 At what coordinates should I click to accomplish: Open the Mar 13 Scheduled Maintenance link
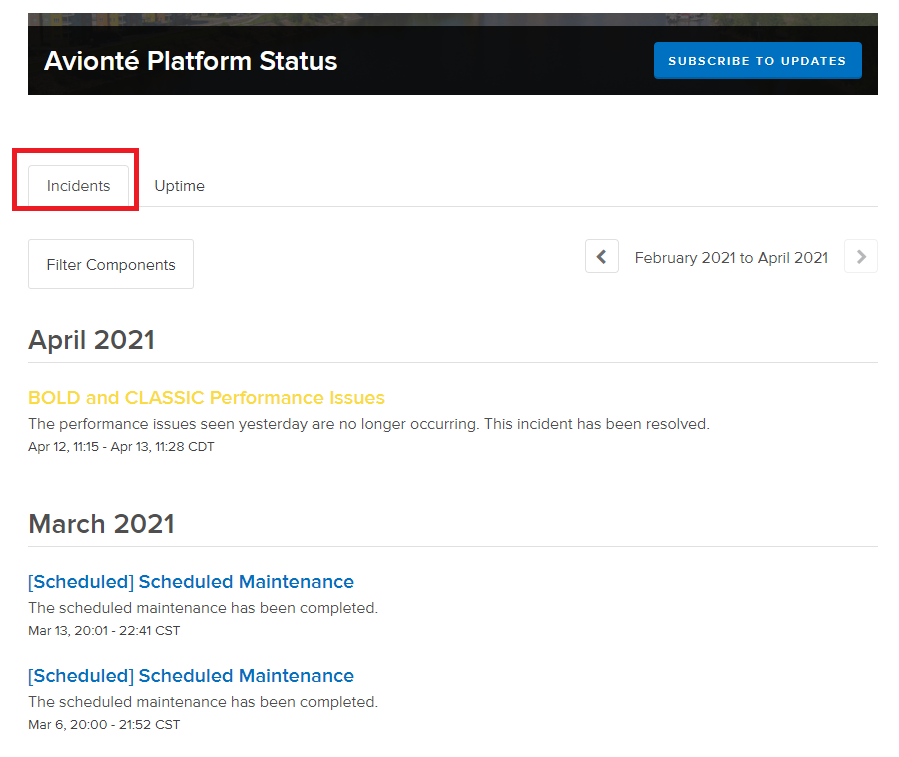pos(191,582)
